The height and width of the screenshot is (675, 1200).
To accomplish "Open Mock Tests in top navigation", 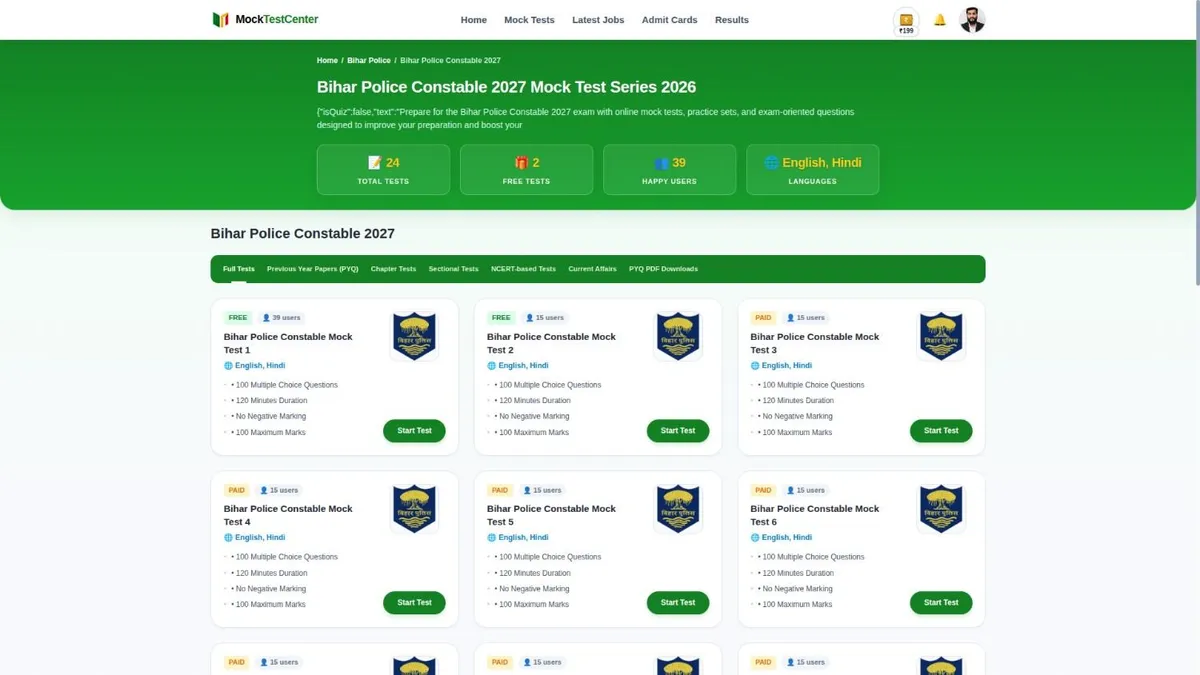I will tap(529, 20).
